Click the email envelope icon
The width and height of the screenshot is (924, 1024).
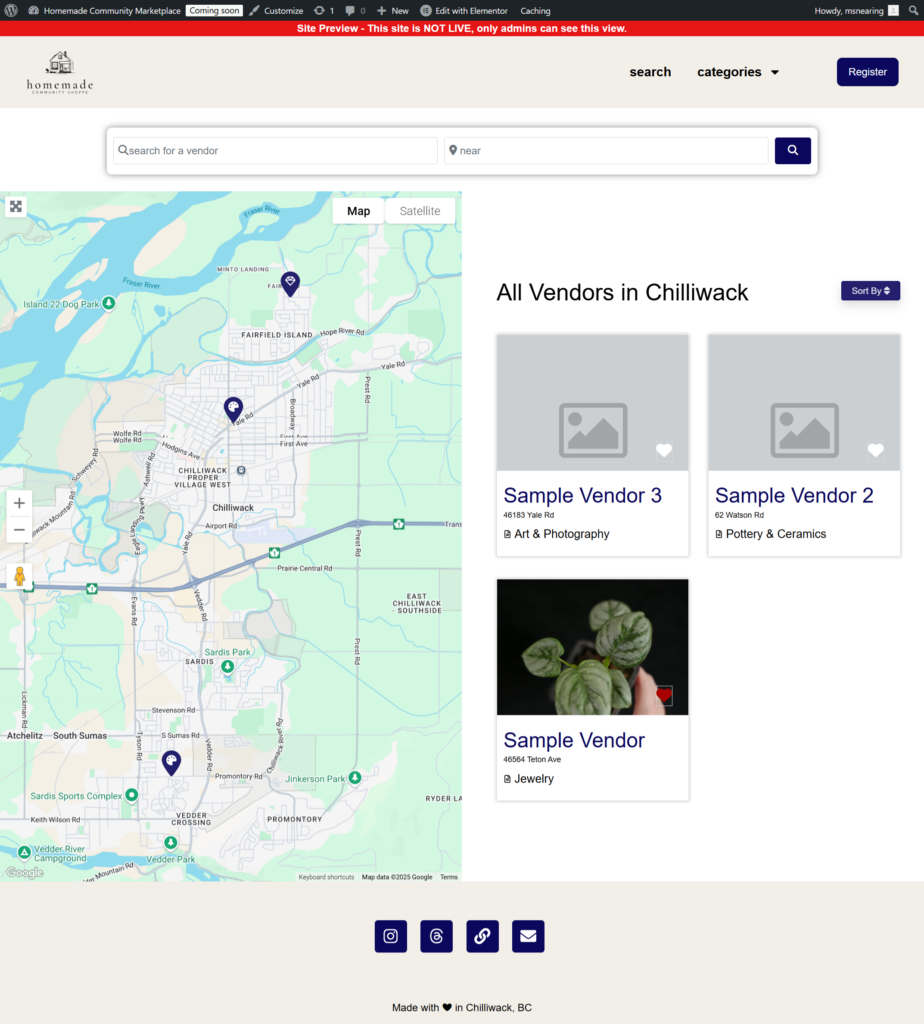(x=528, y=936)
